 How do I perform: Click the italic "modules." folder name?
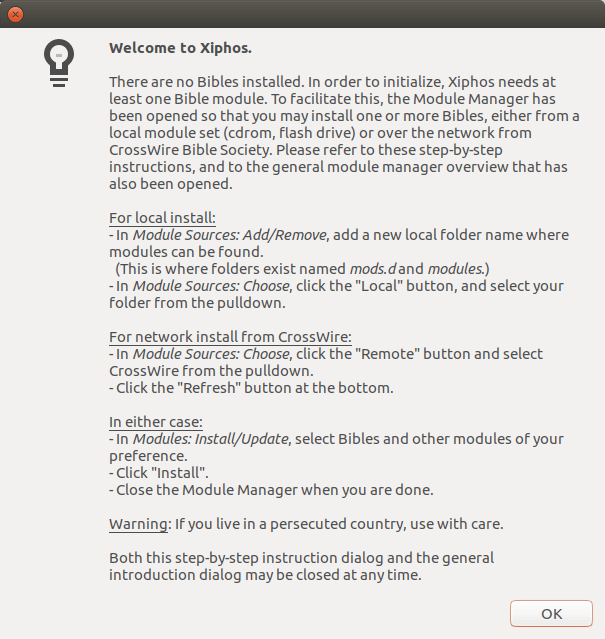pos(456,269)
